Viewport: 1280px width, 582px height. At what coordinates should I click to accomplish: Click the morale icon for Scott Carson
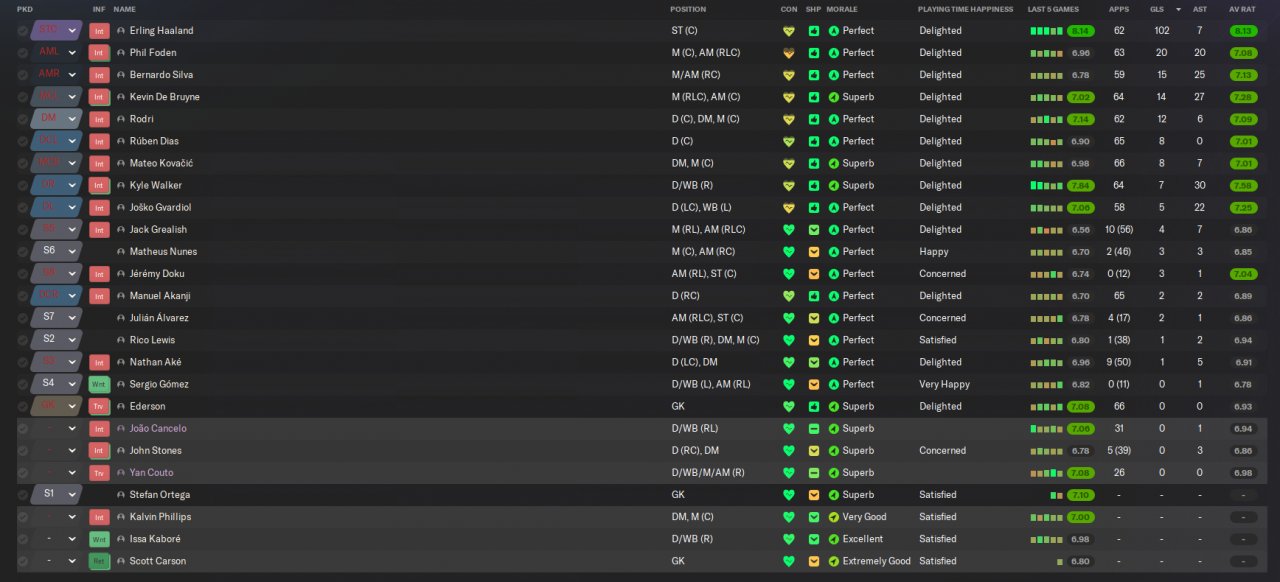click(834, 561)
